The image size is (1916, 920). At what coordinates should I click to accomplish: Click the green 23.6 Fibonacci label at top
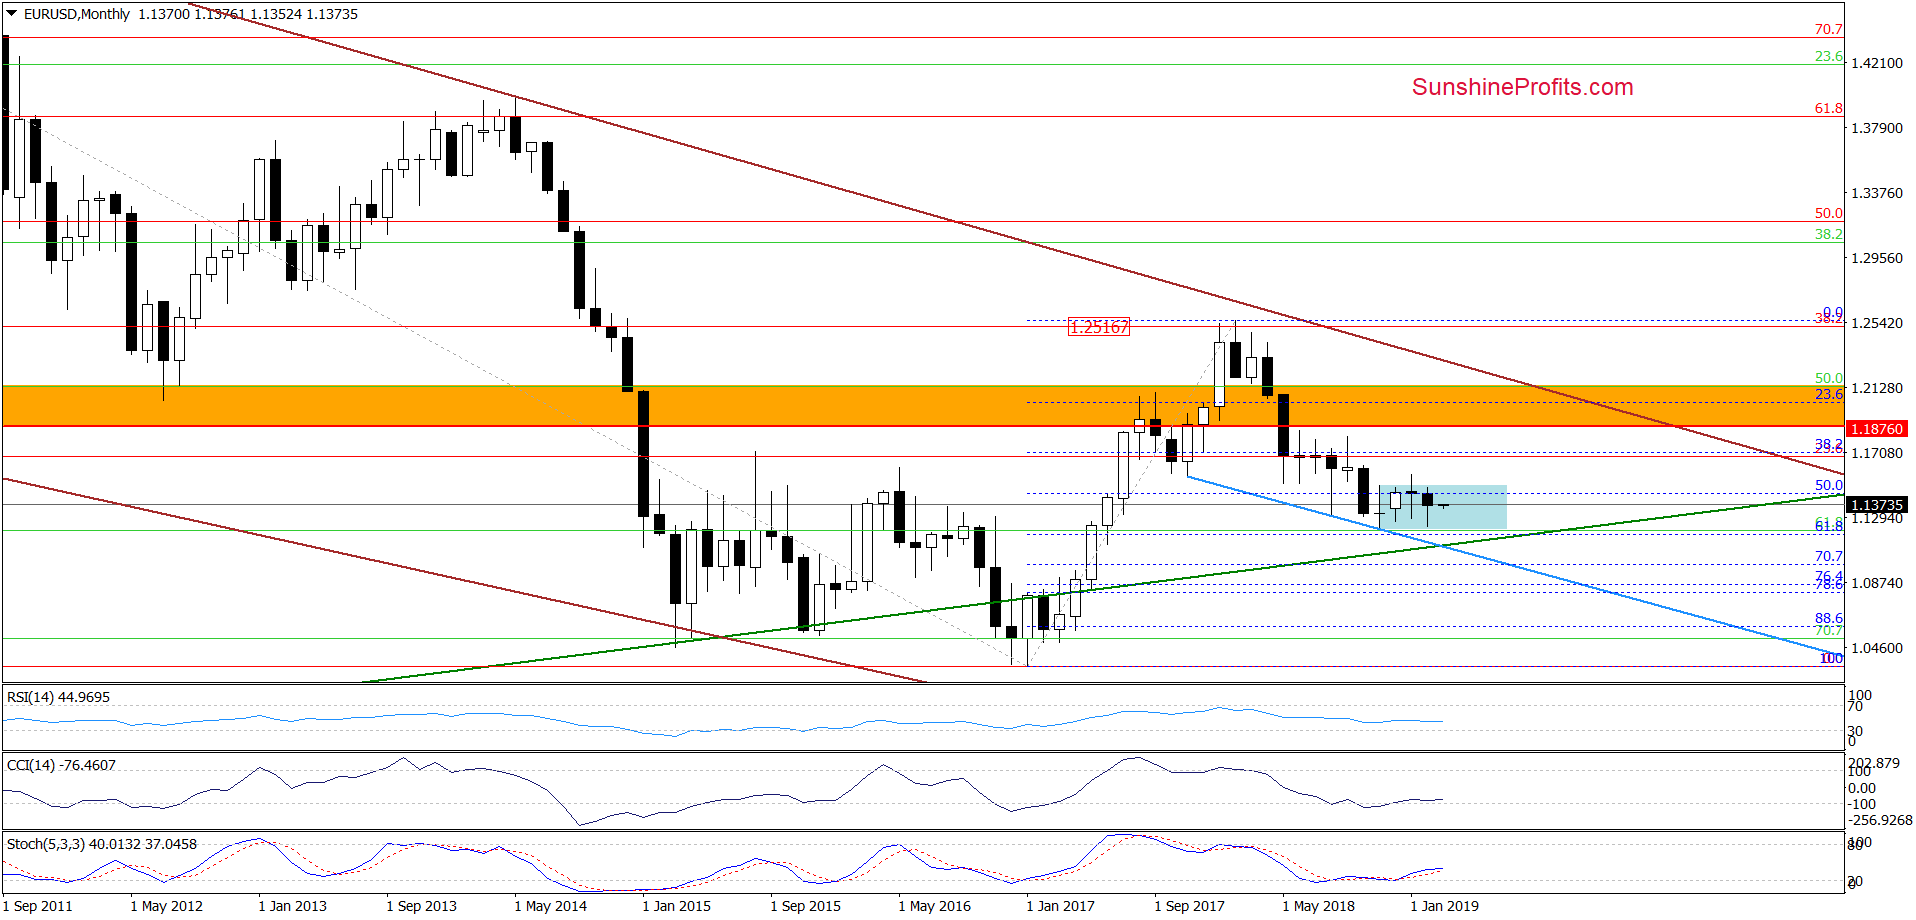(1829, 57)
